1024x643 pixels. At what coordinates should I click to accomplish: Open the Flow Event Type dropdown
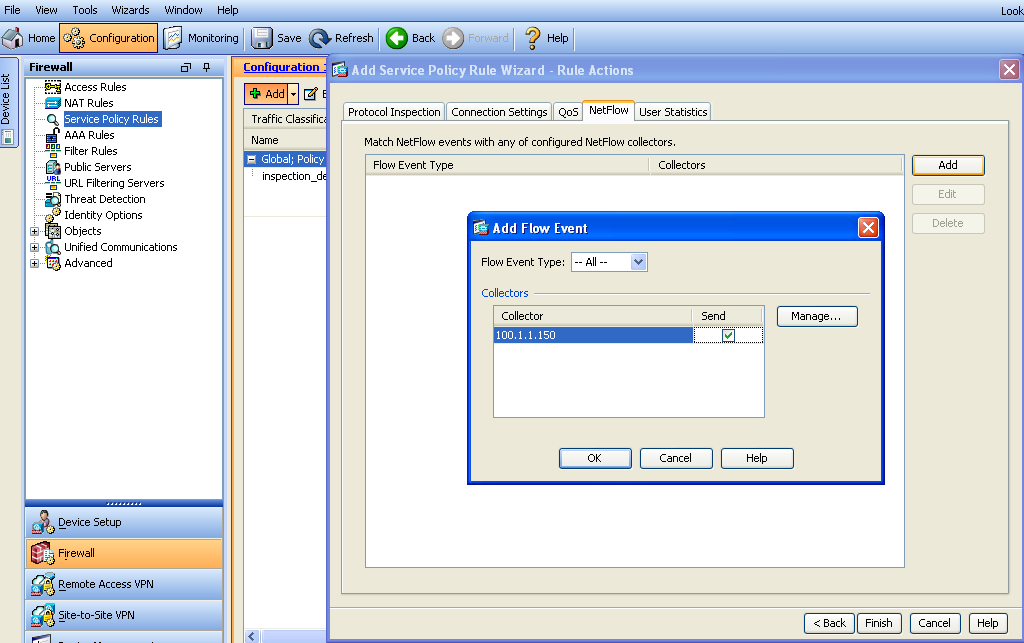tap(639, 262)
